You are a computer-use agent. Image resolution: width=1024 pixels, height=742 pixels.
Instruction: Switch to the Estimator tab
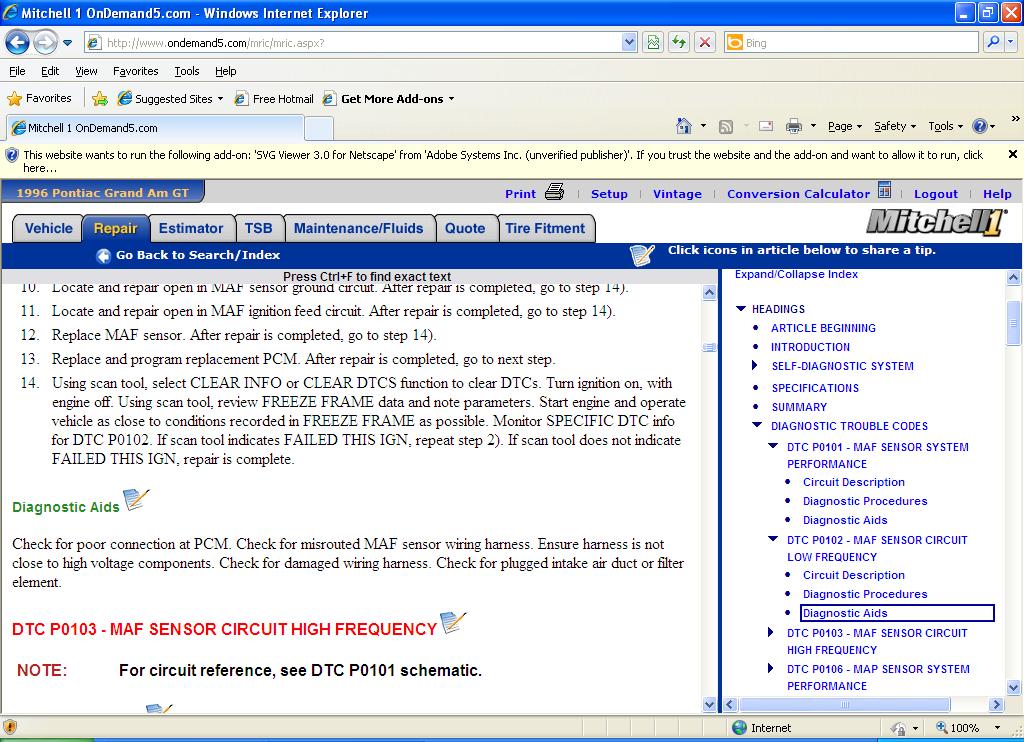tap(191, 229)
